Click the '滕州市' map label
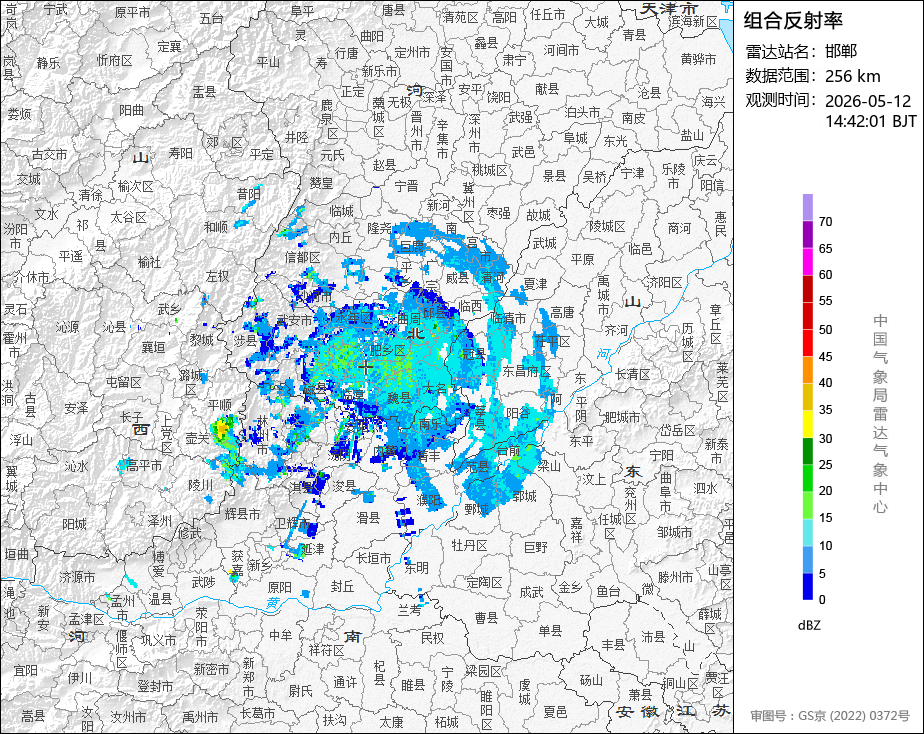 676,577
